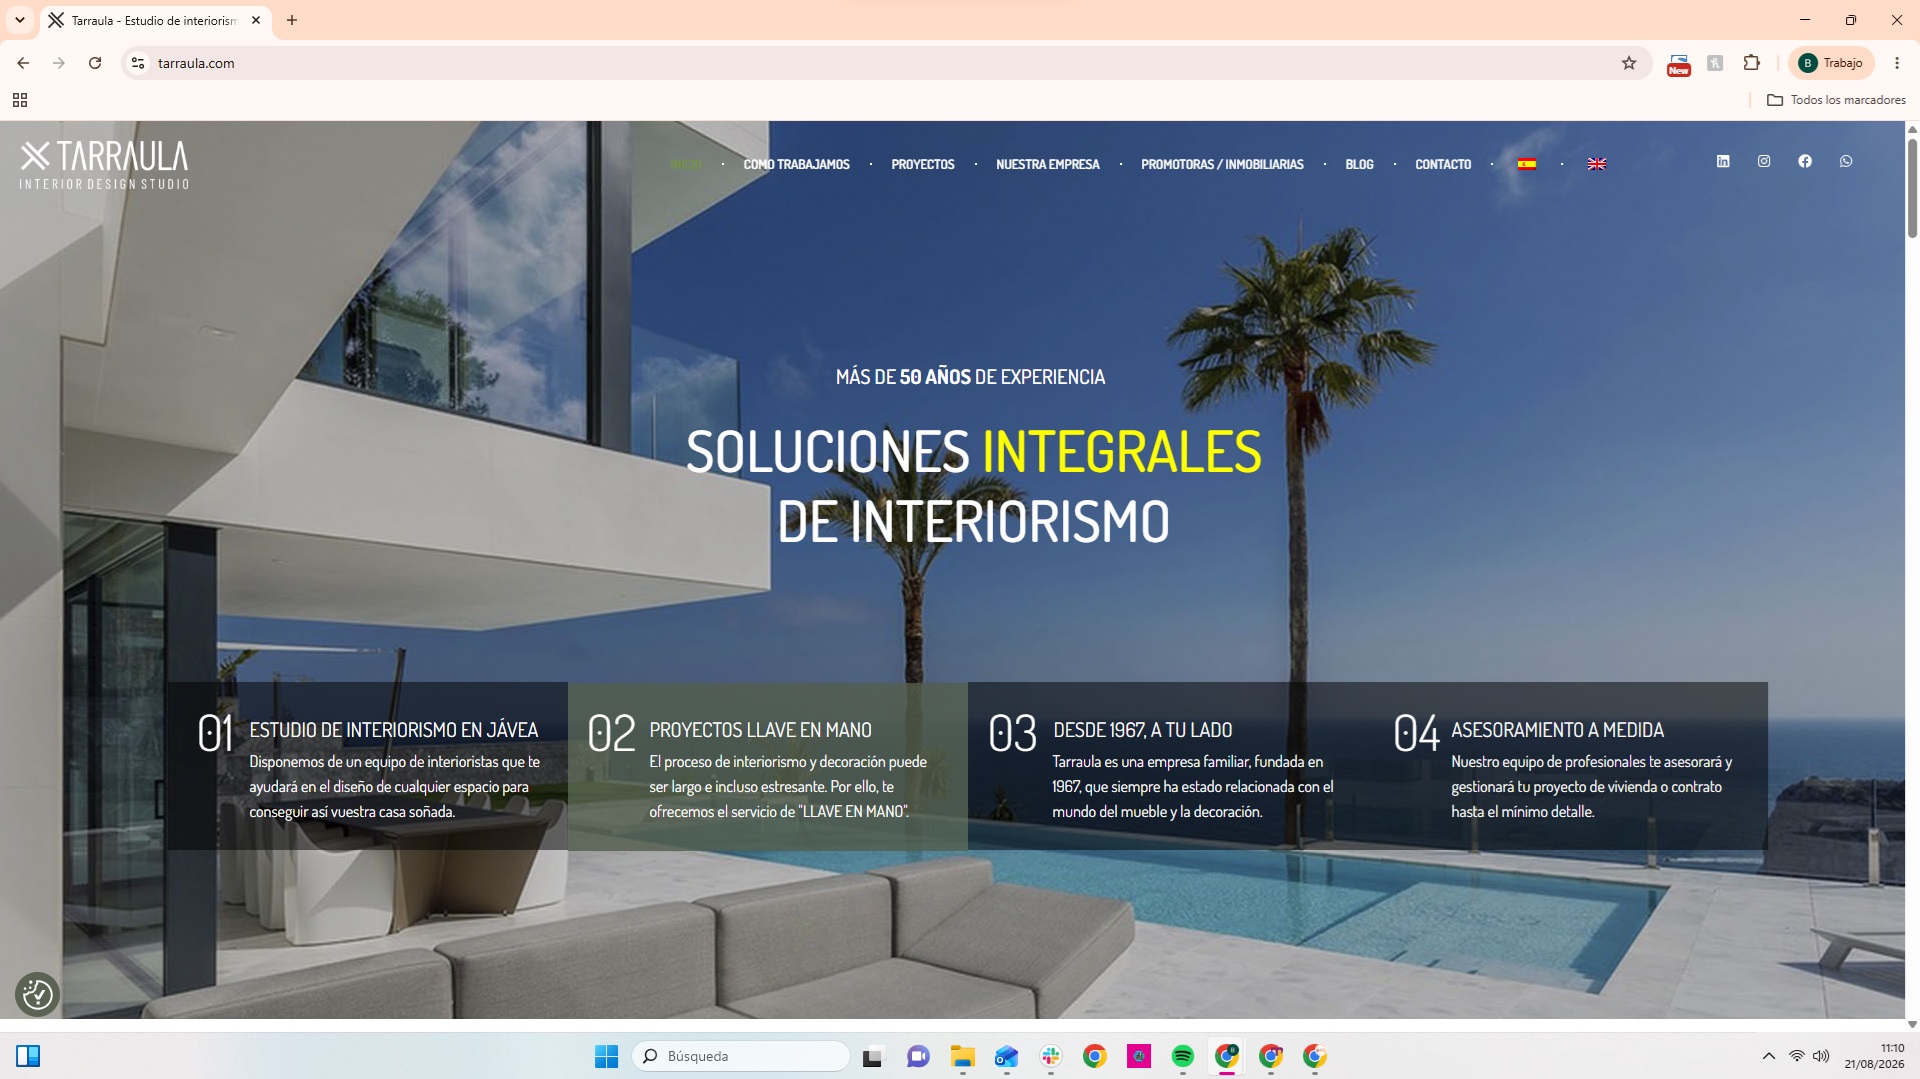Screen dimensions: 1920x1079
Task: Click the Tarraula Interior Design Studio logo
Action: 104,165
